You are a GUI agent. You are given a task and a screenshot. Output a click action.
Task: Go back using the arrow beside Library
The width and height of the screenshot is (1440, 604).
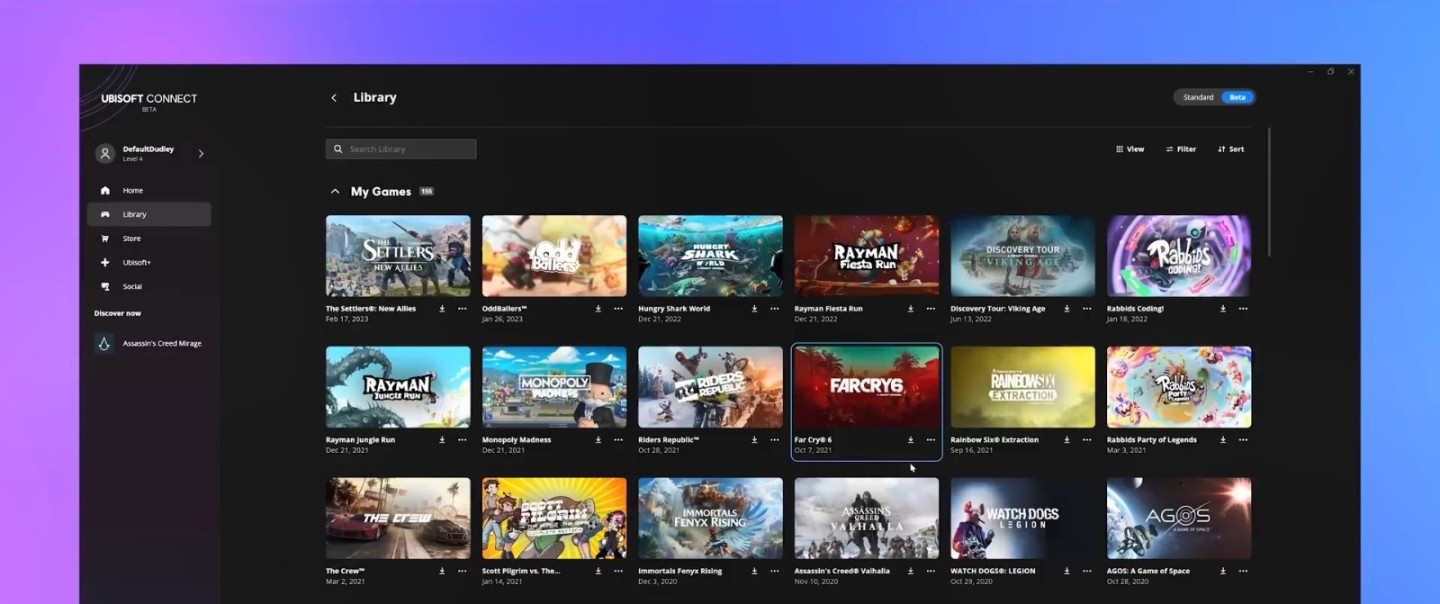tap(334, 98)
